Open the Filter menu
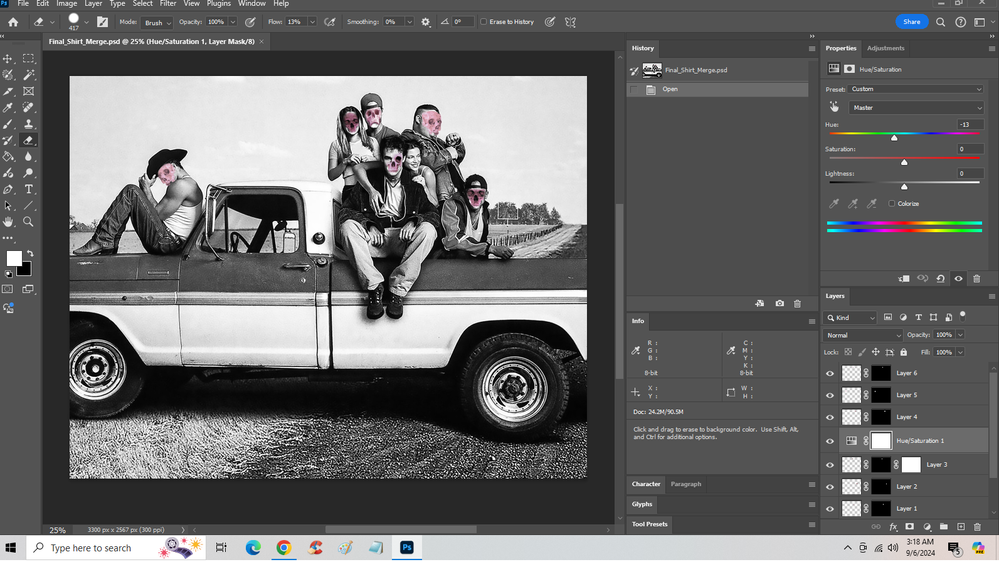This screenshot has width=999, height=564. 167,4
